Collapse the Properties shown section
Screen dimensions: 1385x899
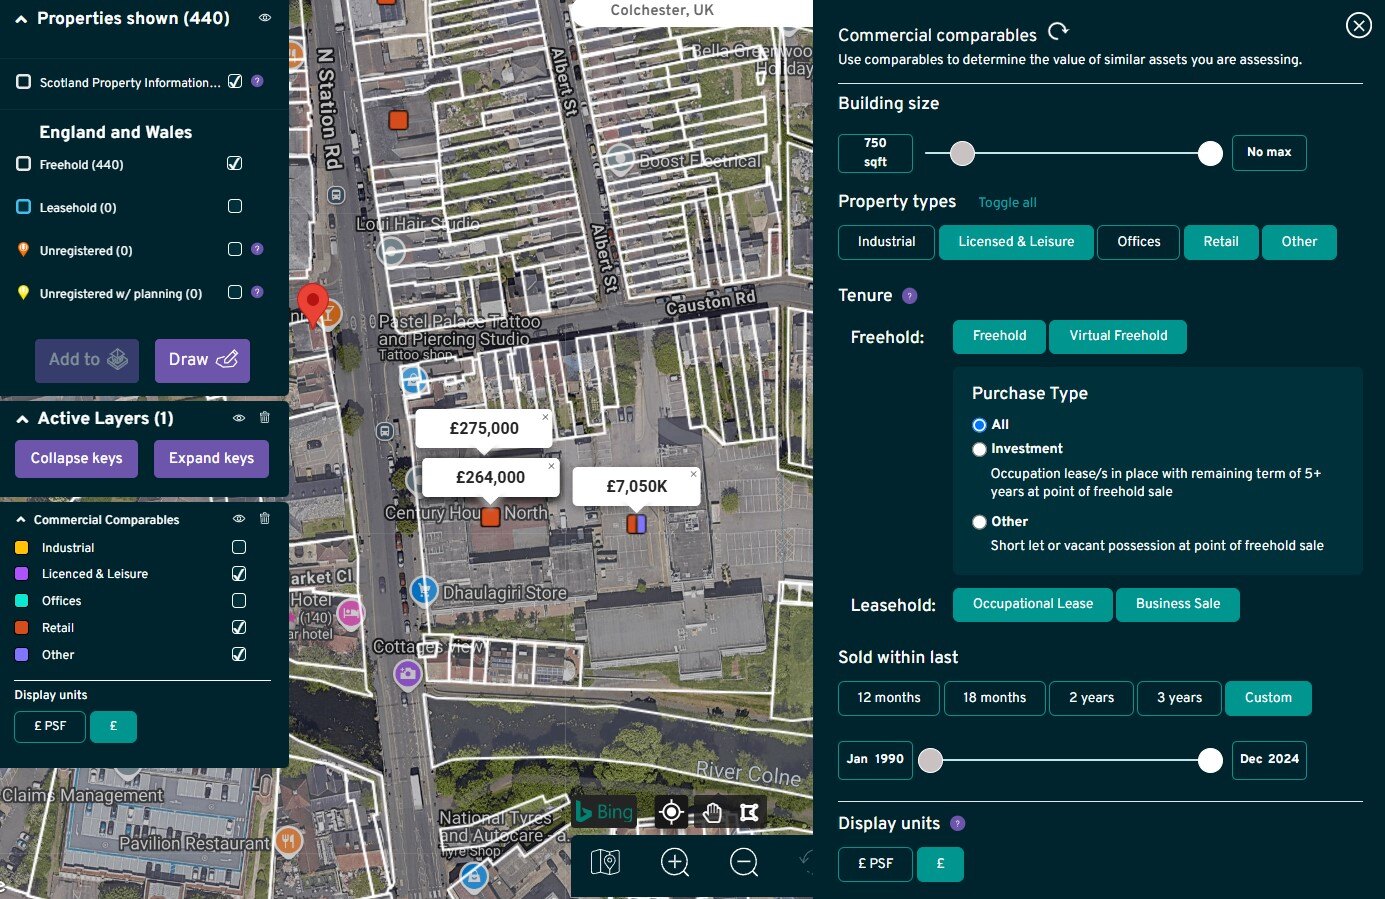[x=21, y=19]
